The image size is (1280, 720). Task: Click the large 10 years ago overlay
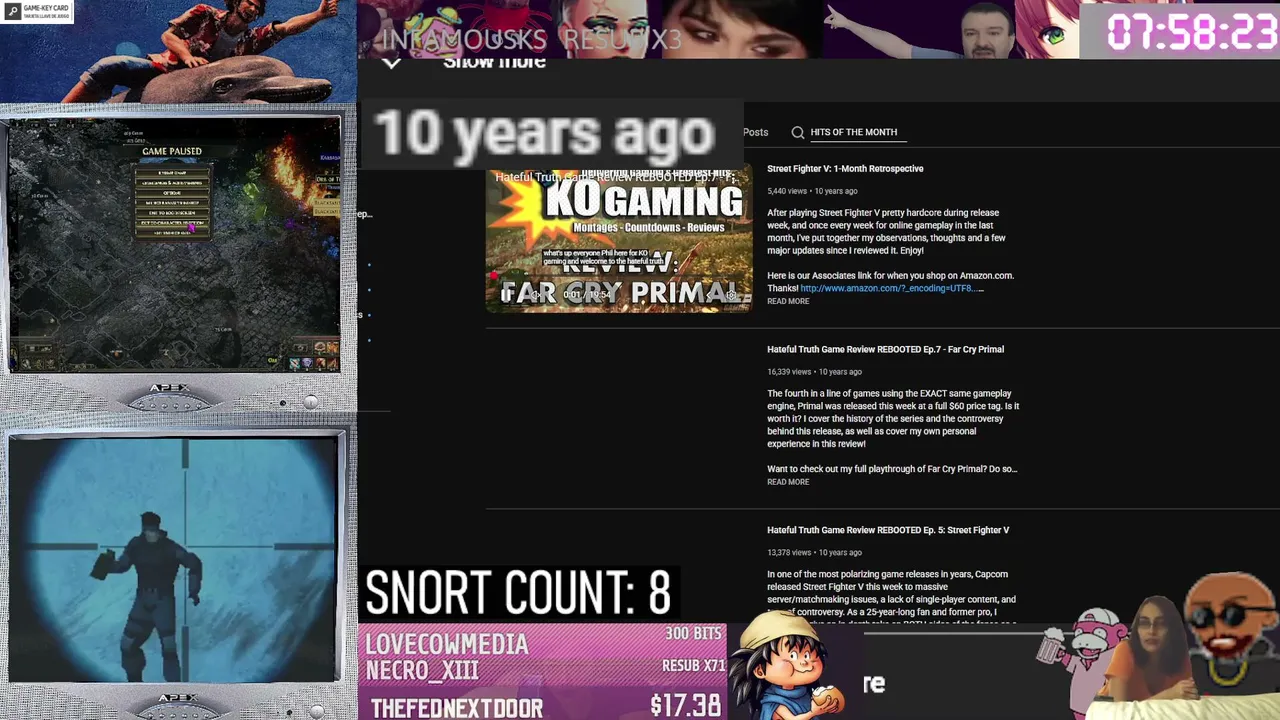point(544,133)
